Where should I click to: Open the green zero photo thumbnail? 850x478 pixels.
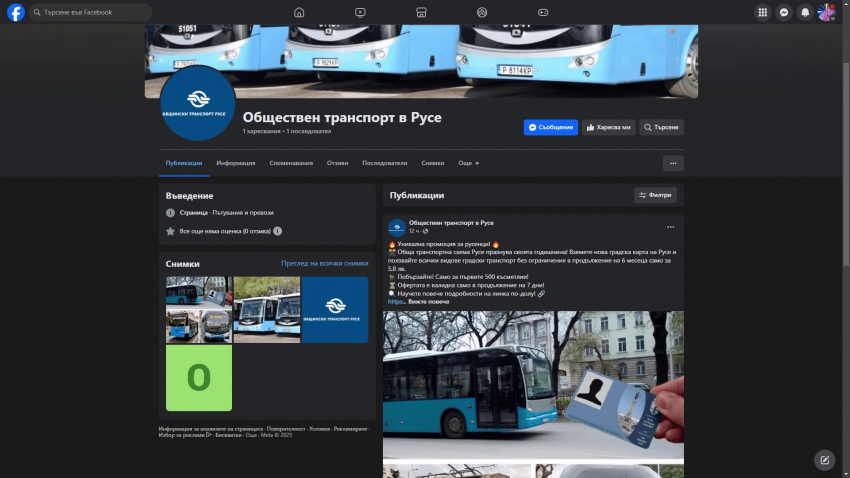click(199, 378)
